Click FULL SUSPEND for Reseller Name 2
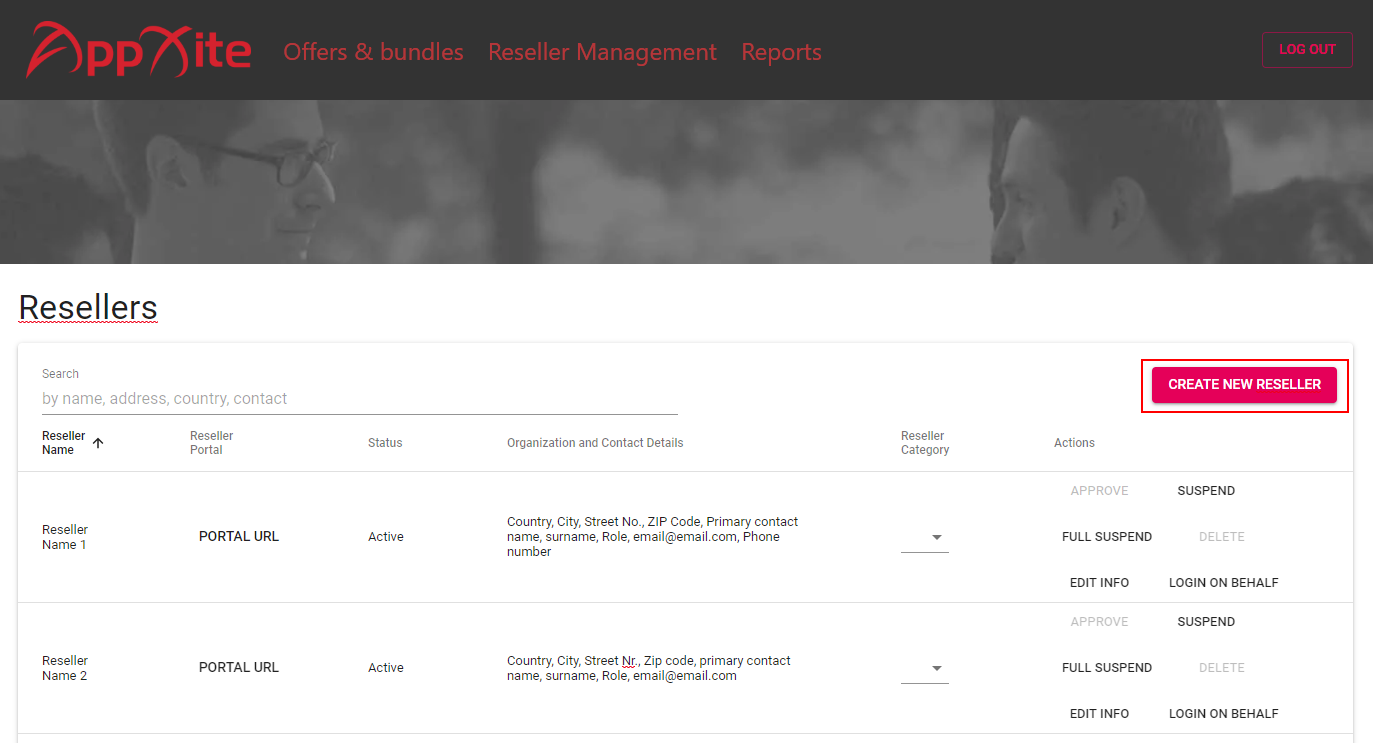This screenshot has width=1373, height=743. coord(1107,668)
